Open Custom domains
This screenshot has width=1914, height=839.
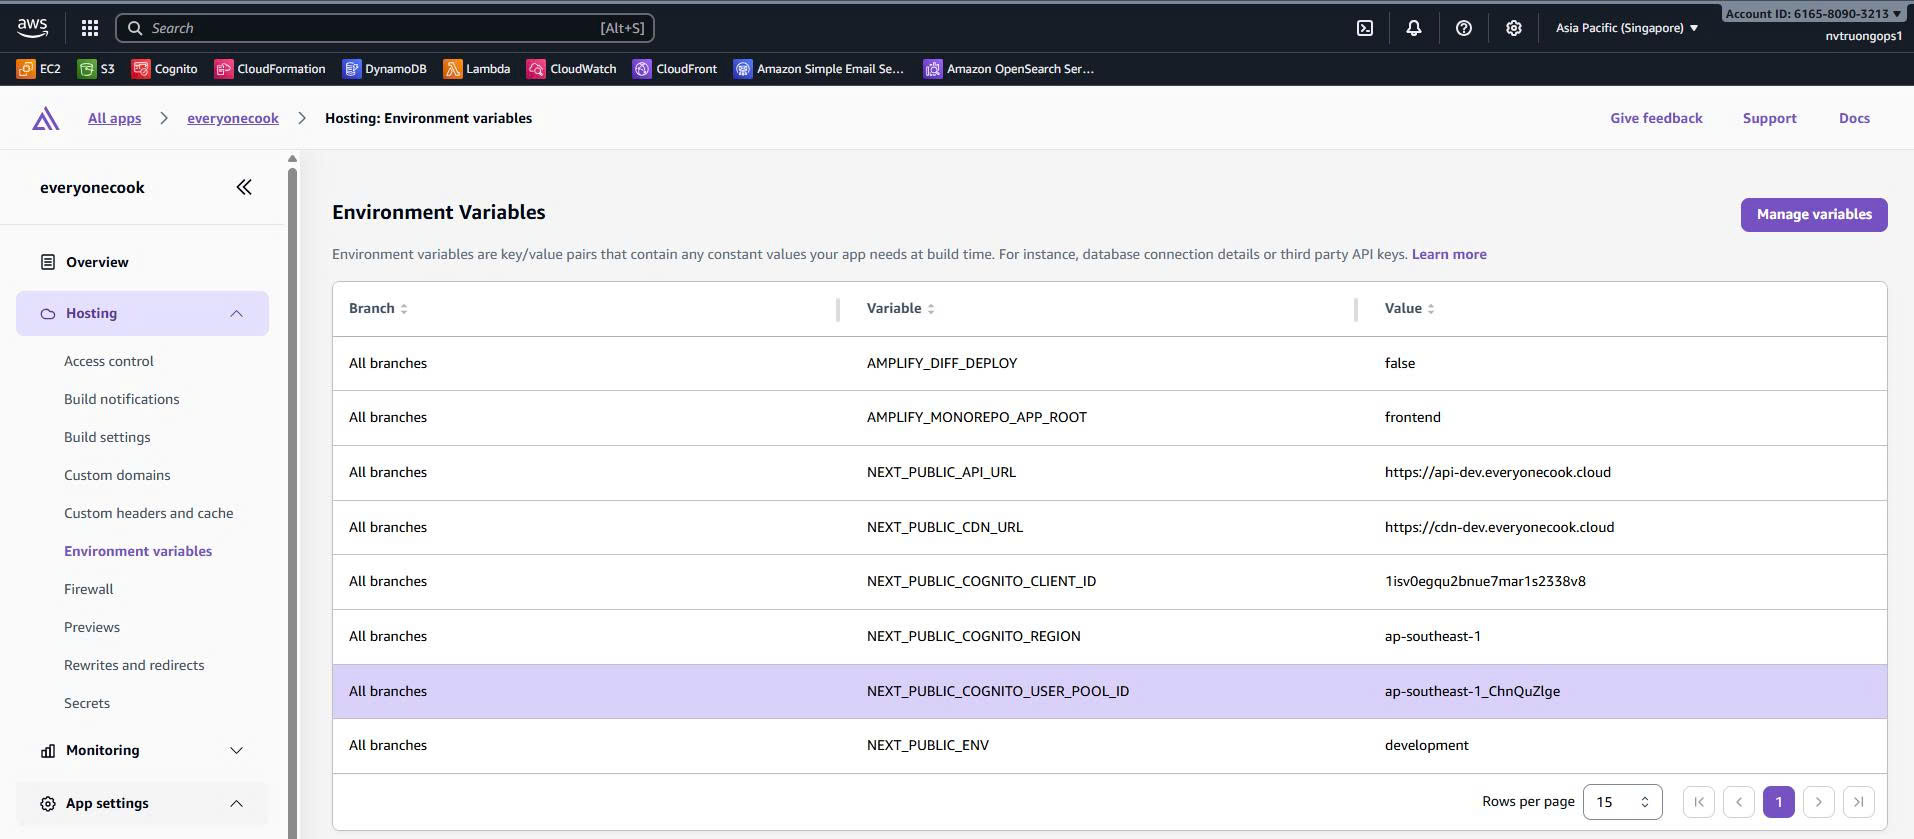[x=117, y=475]
